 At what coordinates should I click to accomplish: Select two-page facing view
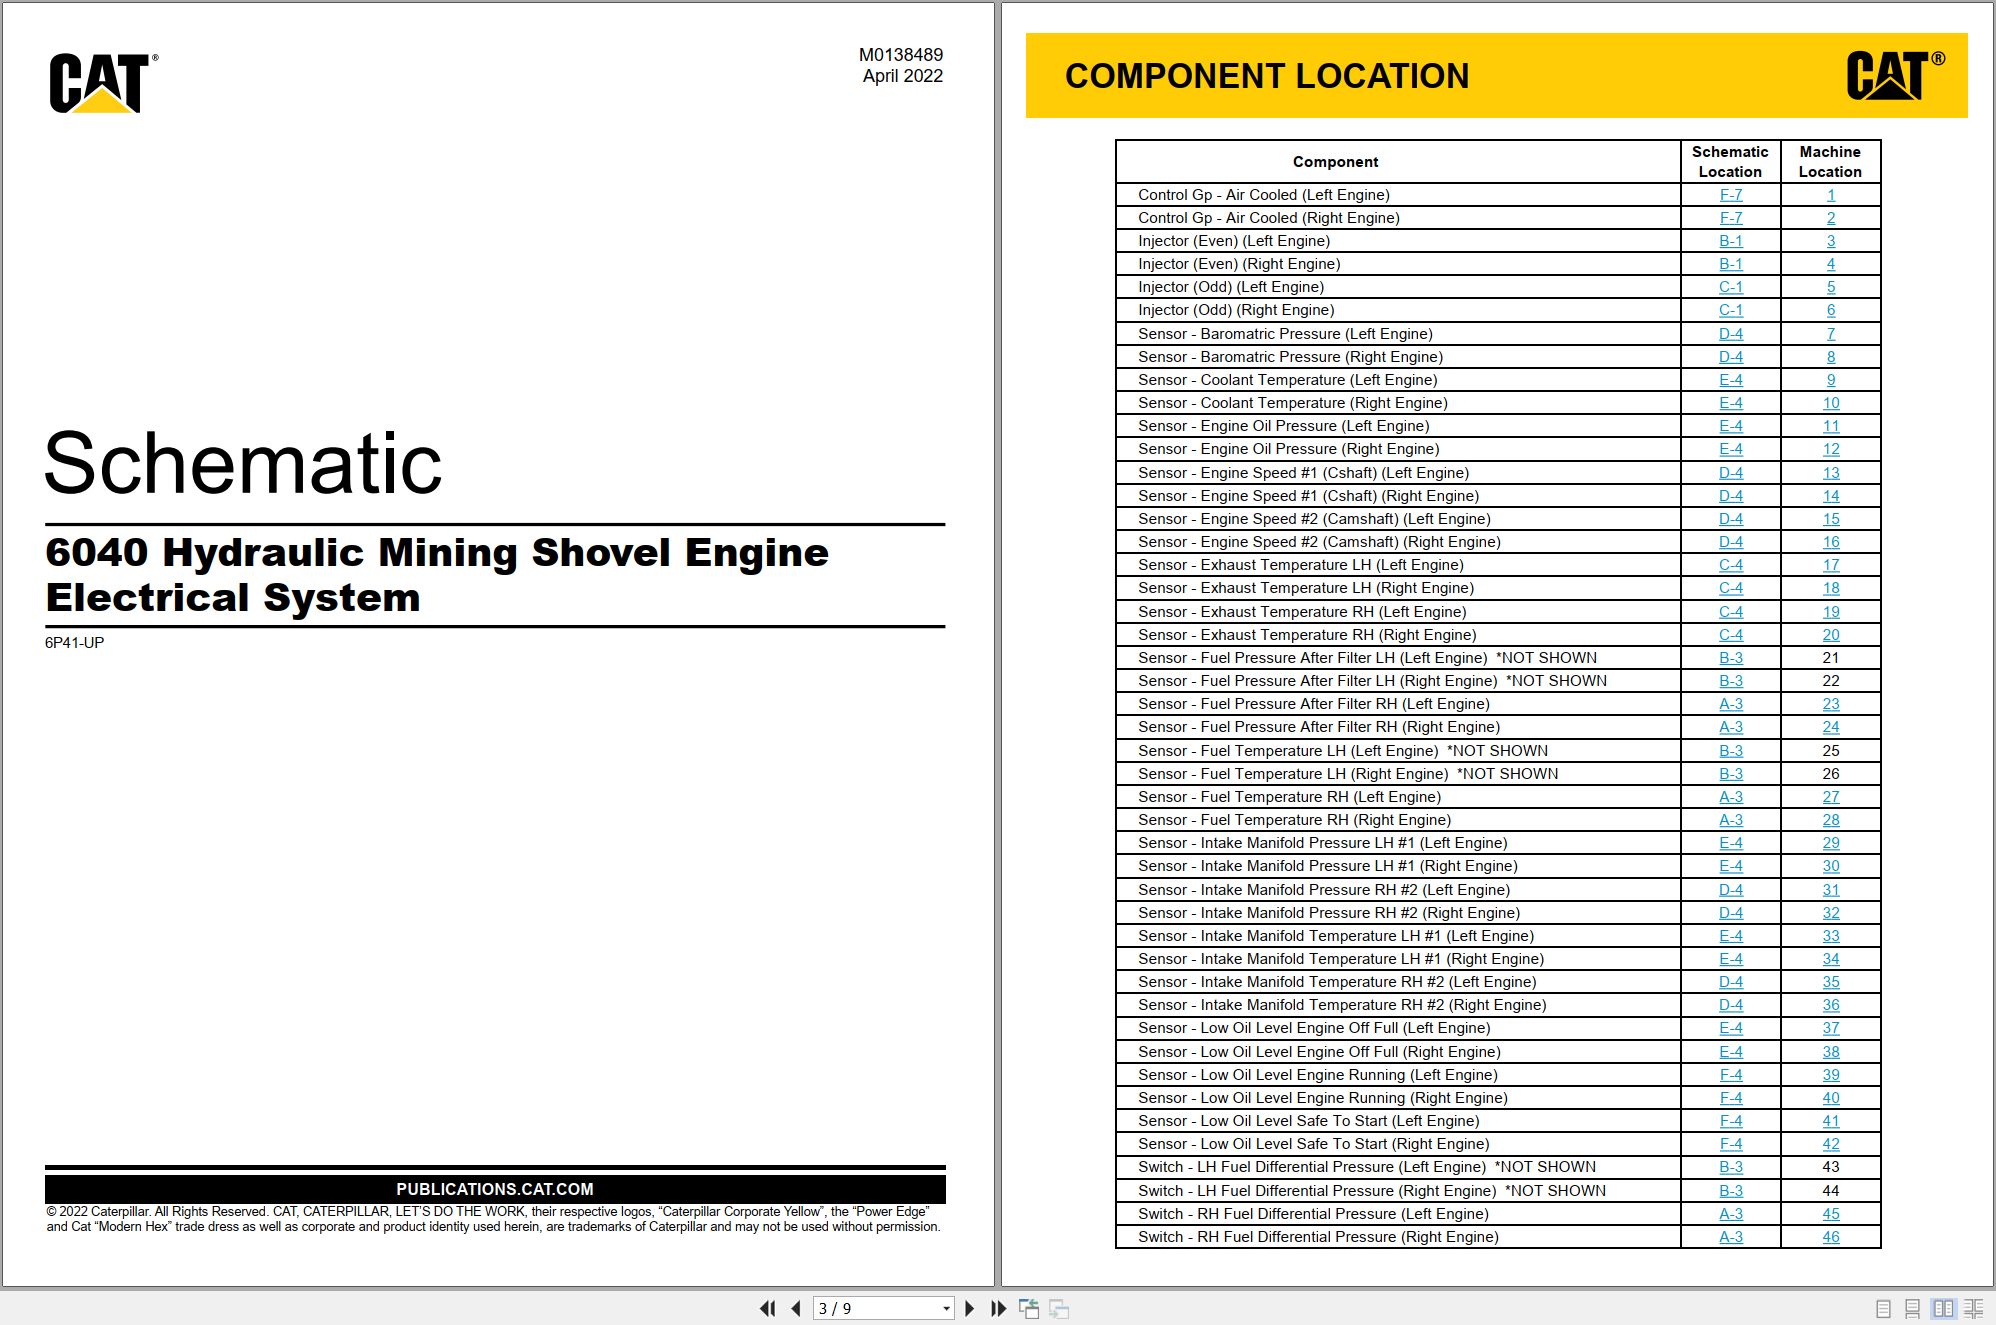(1943, 1308)
